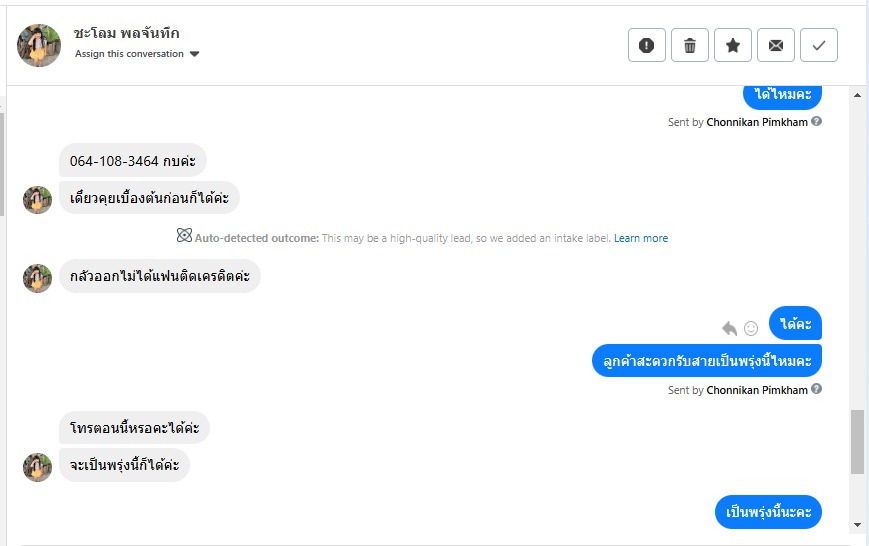
Task: Click help icon after the lower Sent by line
Action: click(x=817, y=390)
